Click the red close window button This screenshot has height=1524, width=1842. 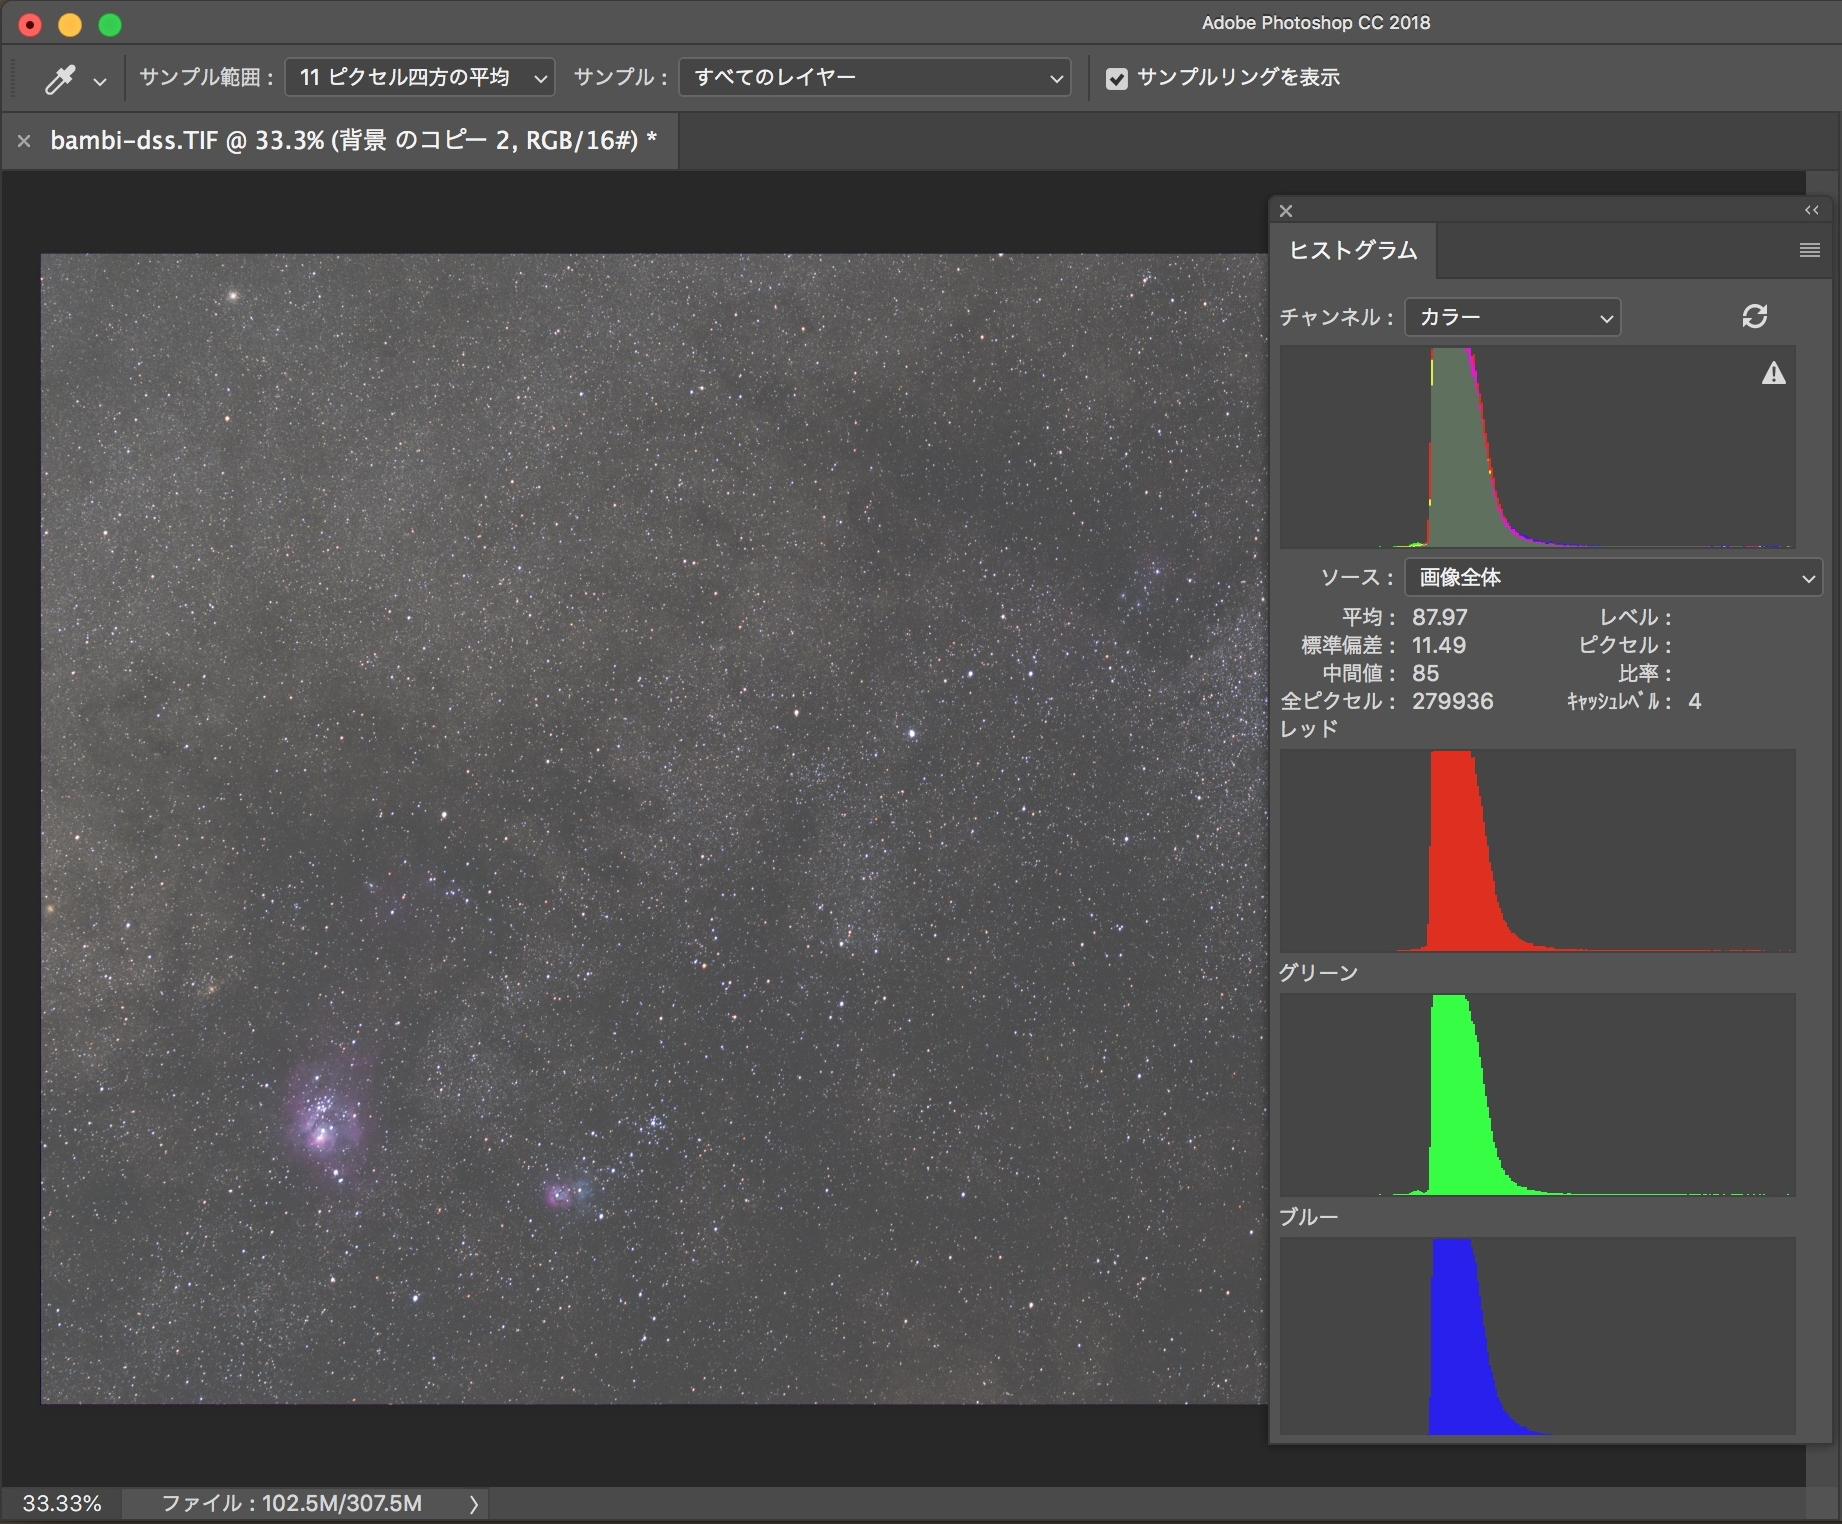pos(30,25)
